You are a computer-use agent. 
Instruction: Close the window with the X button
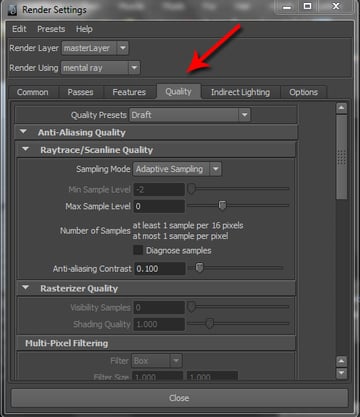(x=336, y=7)
